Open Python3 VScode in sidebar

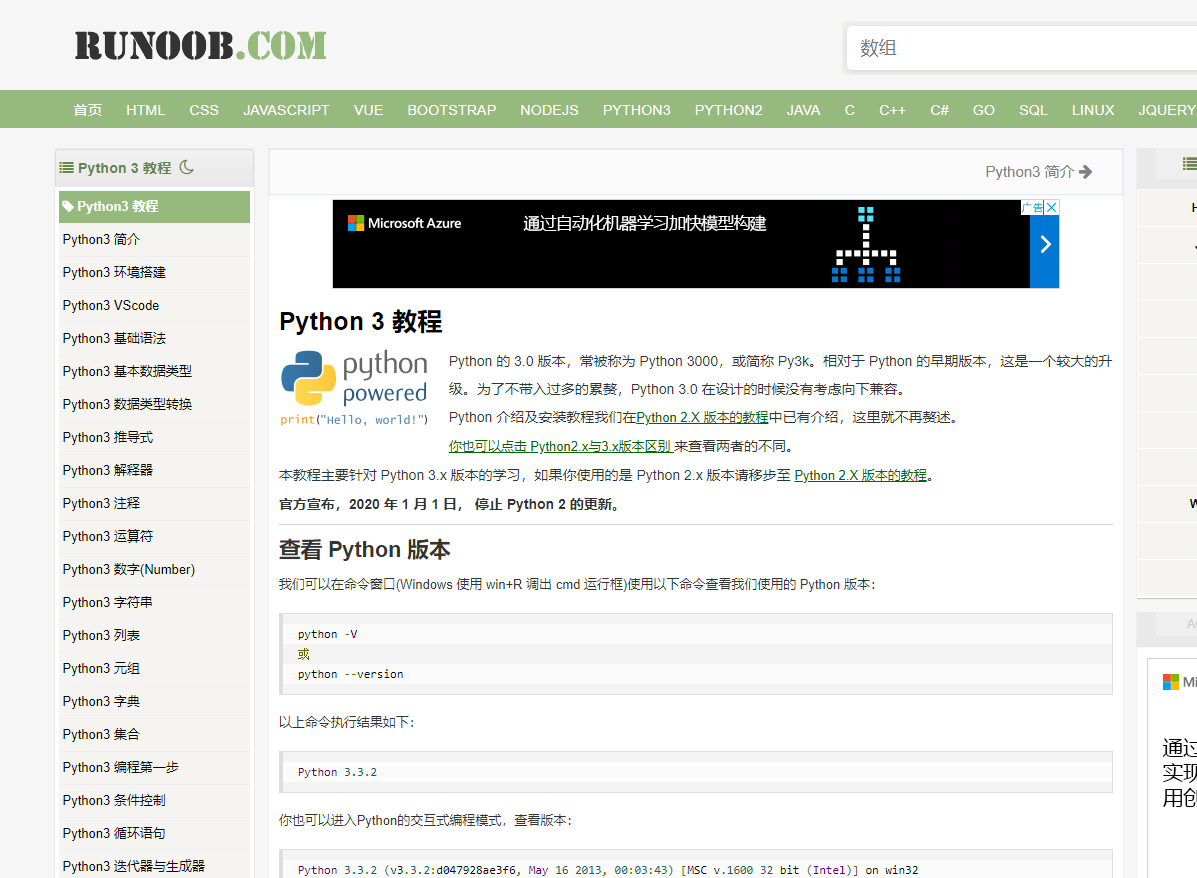[154, 305]
